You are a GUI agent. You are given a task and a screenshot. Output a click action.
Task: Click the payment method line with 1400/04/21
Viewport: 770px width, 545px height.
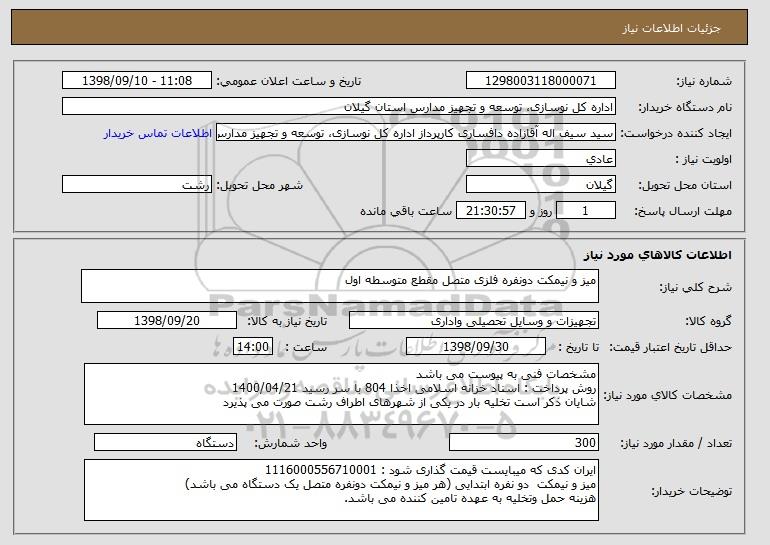414,388
